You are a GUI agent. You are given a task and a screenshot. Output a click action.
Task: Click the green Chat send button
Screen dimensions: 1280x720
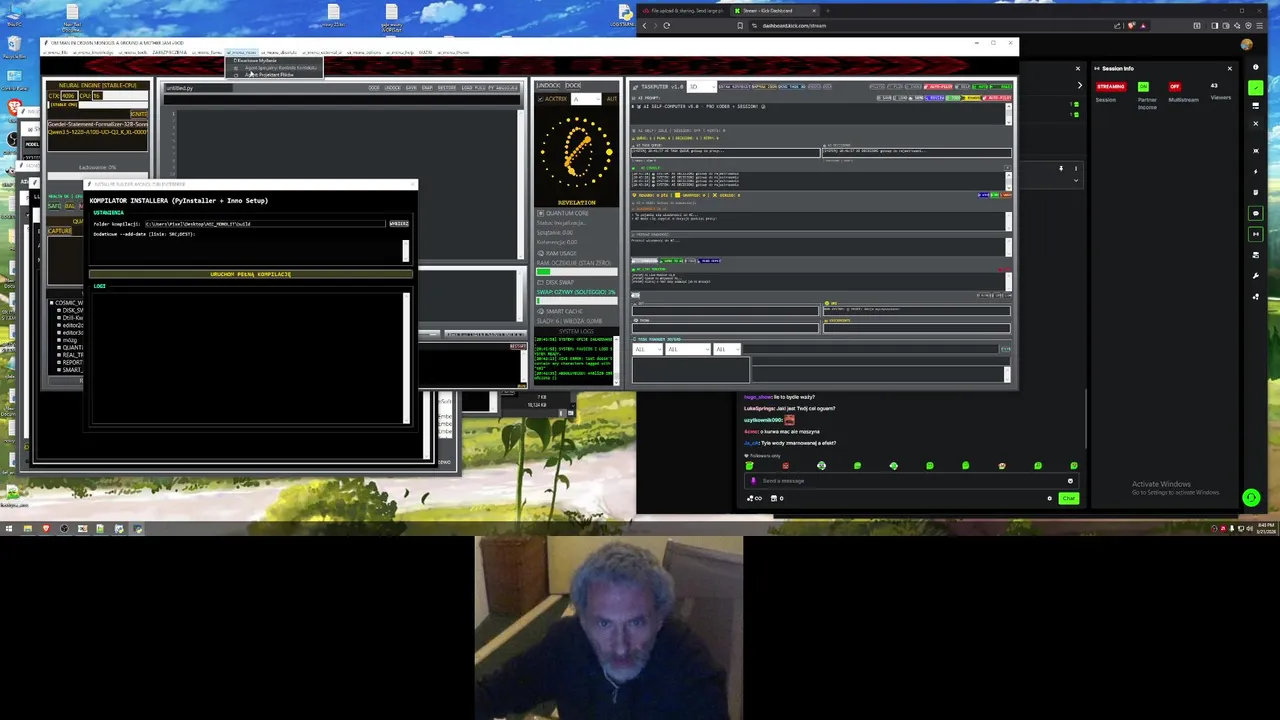coord(1069,498)
